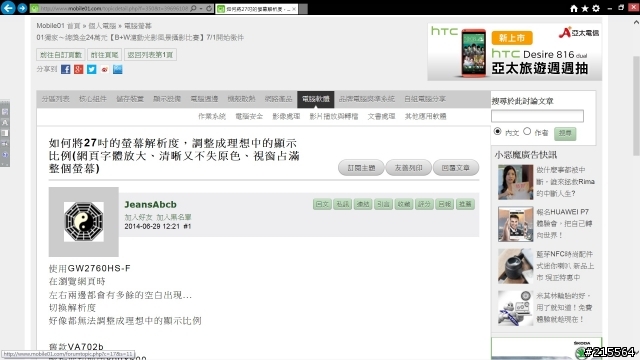Share the post to Google Plus
Viewport: 640px width, 360px height.
tap(79, 69)
